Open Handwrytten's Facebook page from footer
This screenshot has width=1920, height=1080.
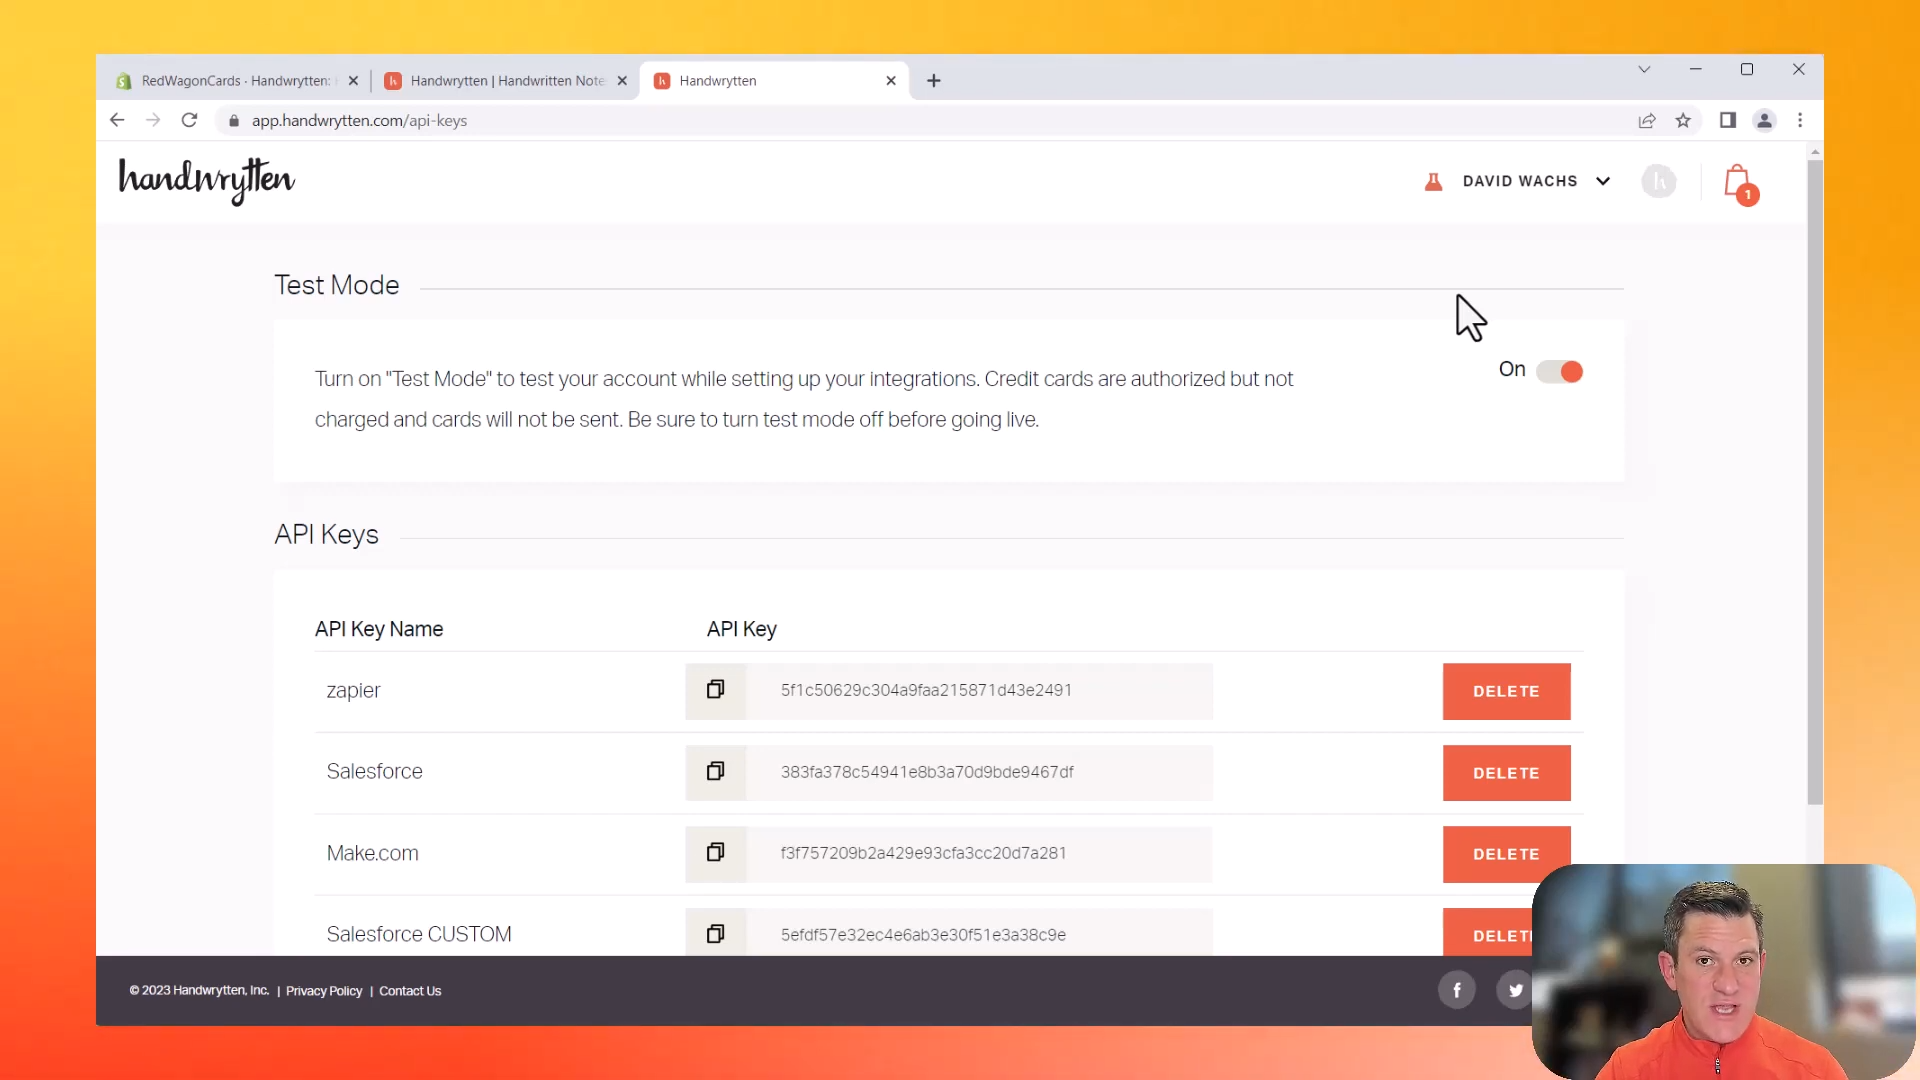[x=1456, y=989]
